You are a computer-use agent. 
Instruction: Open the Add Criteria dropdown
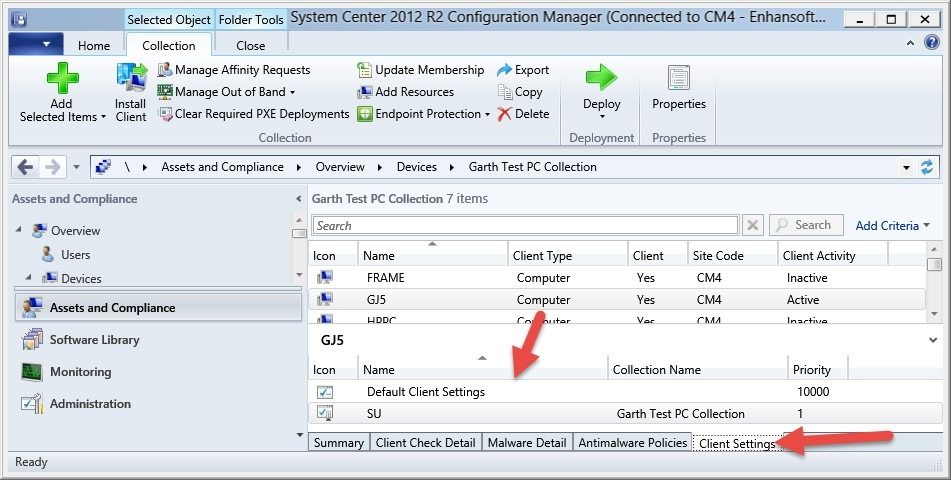point(892,226)
